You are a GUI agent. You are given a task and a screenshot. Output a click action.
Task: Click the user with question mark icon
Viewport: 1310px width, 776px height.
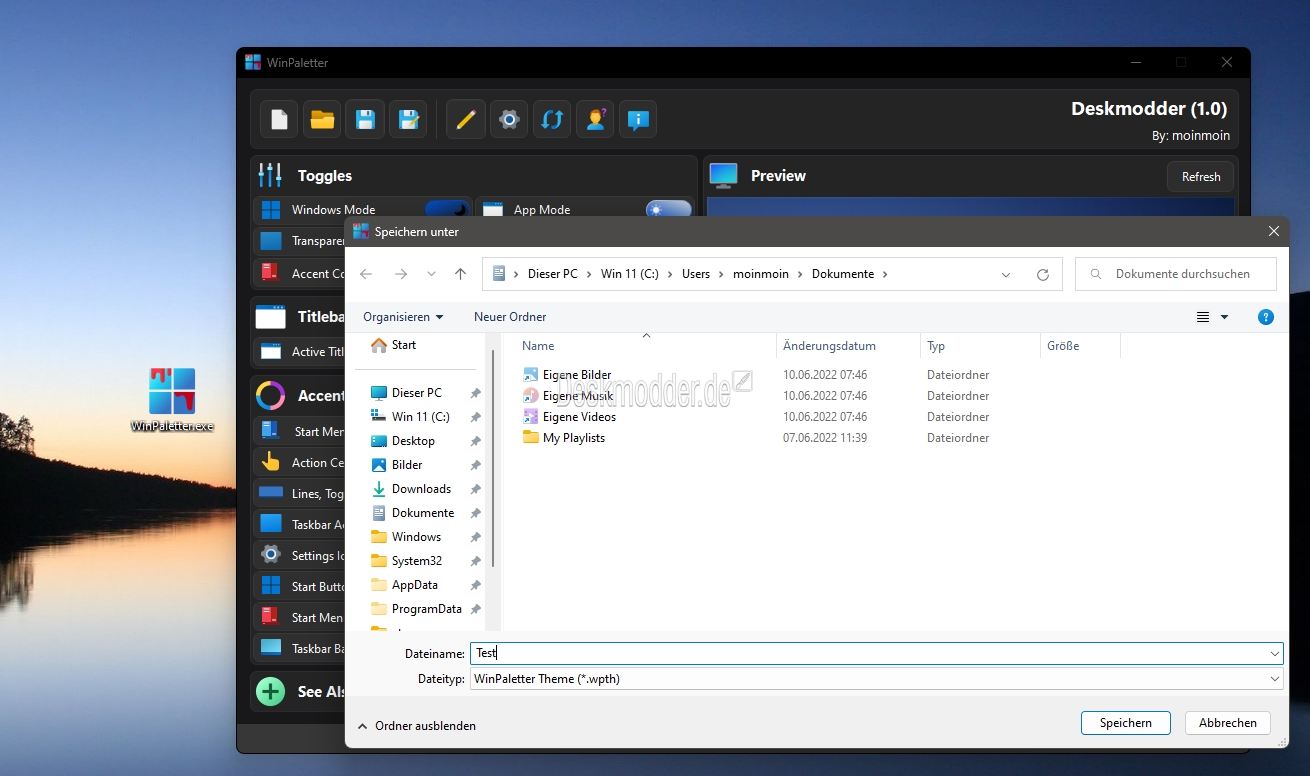coord(595,120)
